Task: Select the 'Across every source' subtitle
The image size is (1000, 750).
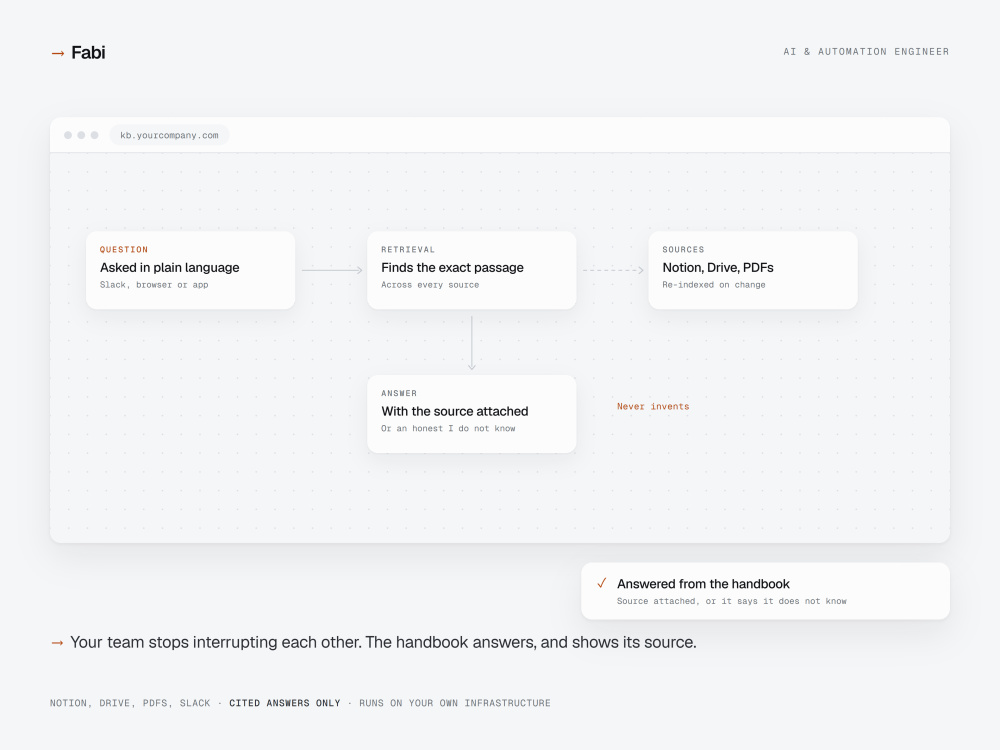Action: pos(430,285)
